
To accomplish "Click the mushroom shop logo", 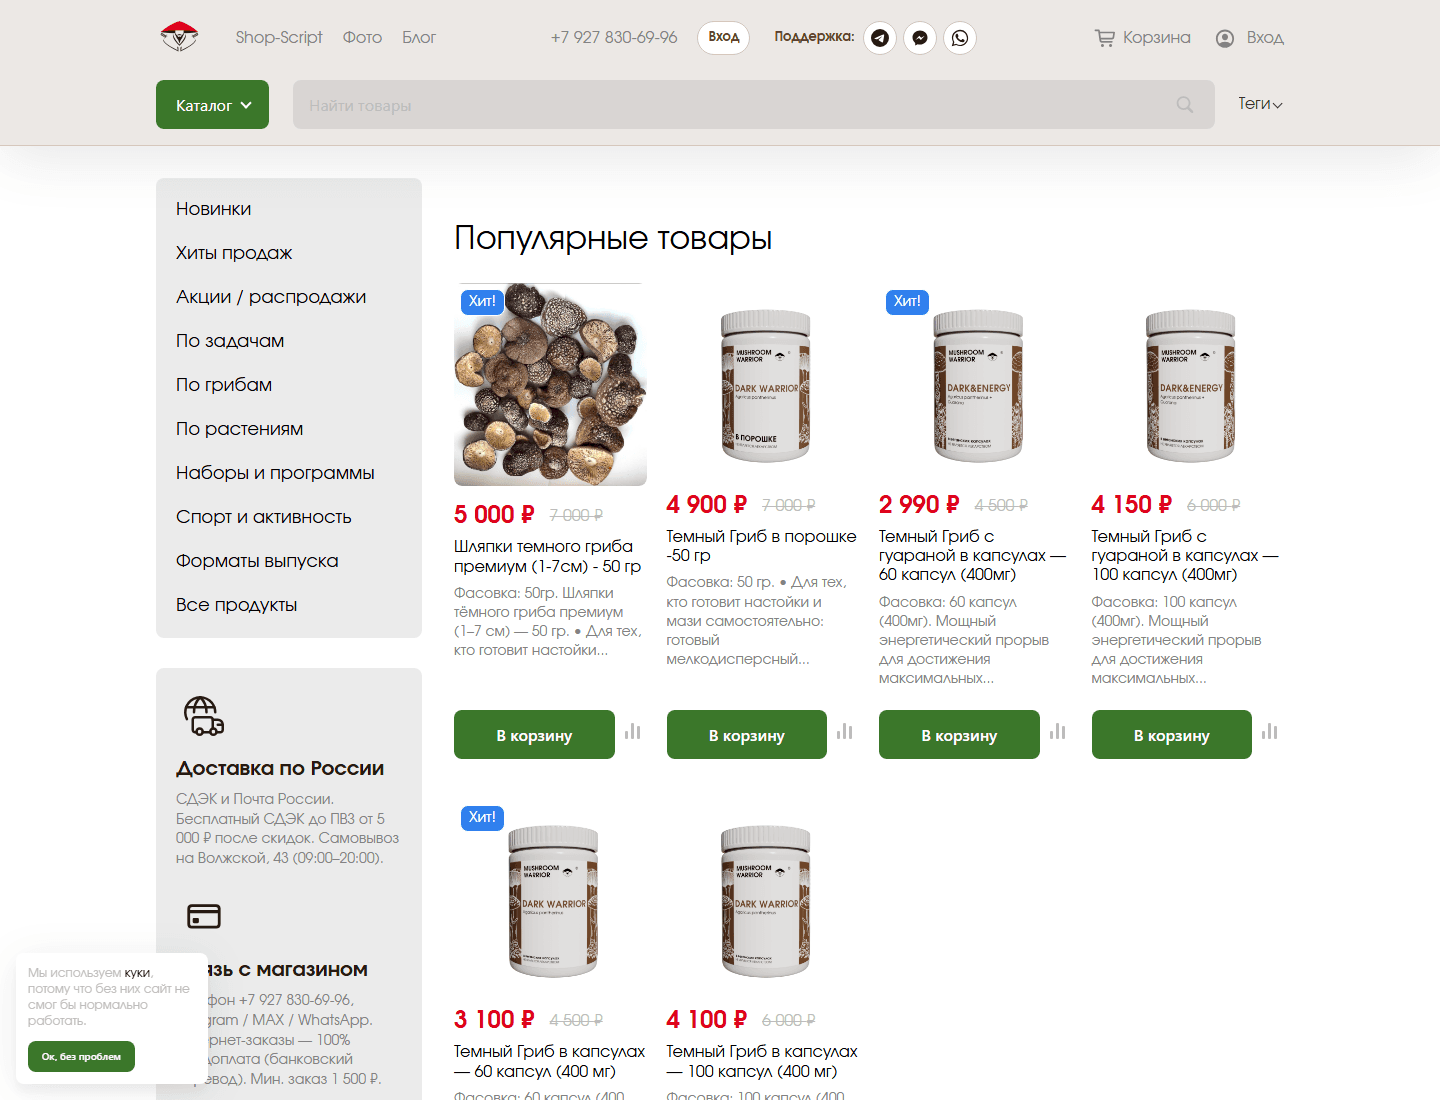I will coord(179,37).
